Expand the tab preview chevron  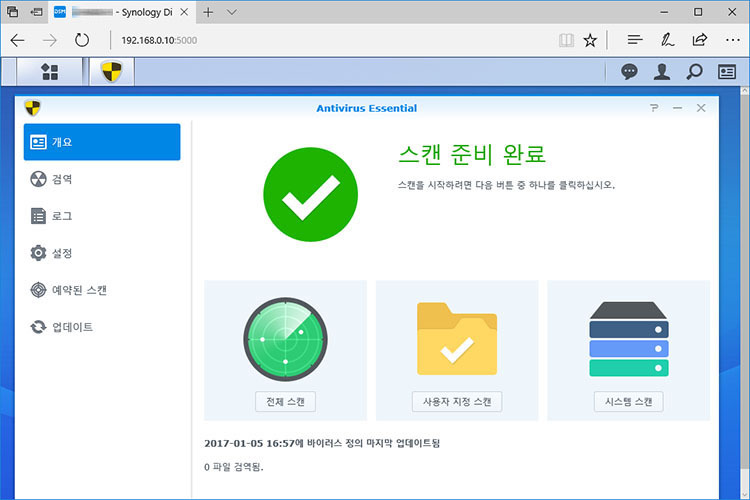point(232,12)
